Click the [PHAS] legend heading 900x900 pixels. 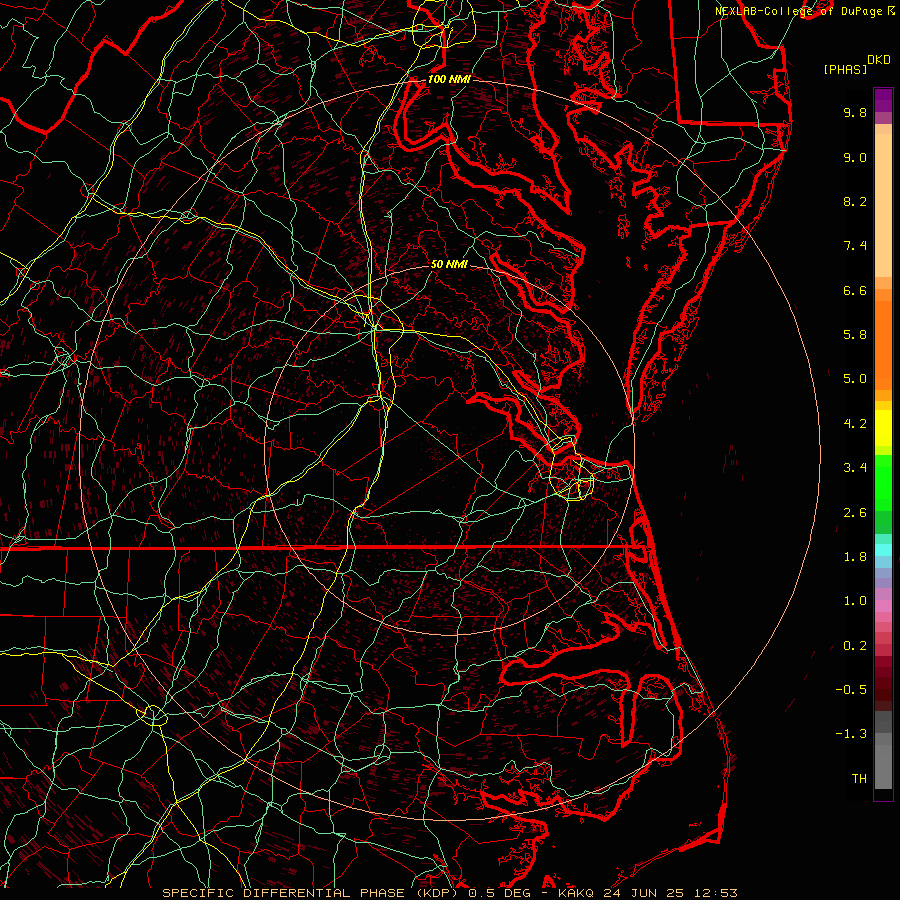click(x=845, y=70)
